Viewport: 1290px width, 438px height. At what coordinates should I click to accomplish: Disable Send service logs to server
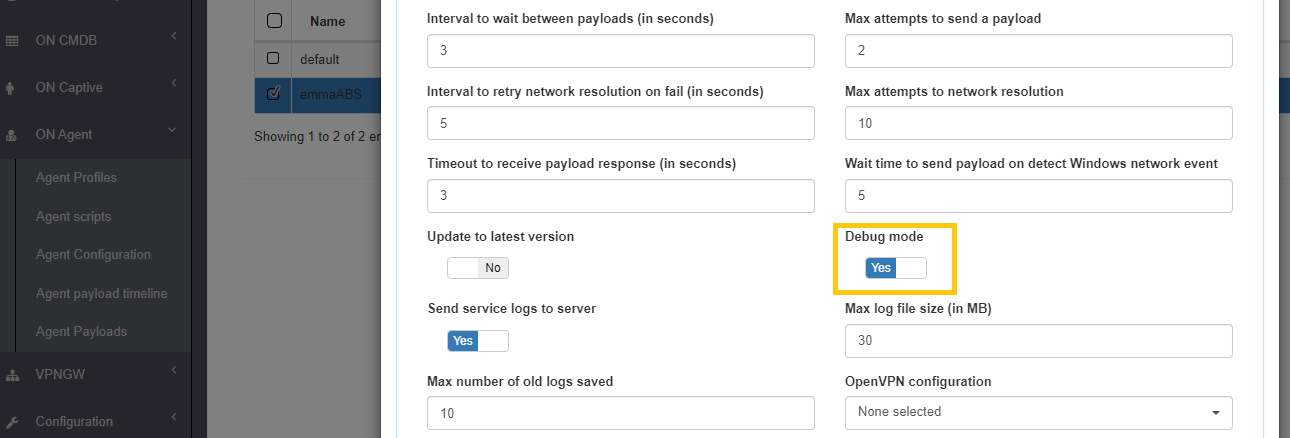[x=478, y=341]
